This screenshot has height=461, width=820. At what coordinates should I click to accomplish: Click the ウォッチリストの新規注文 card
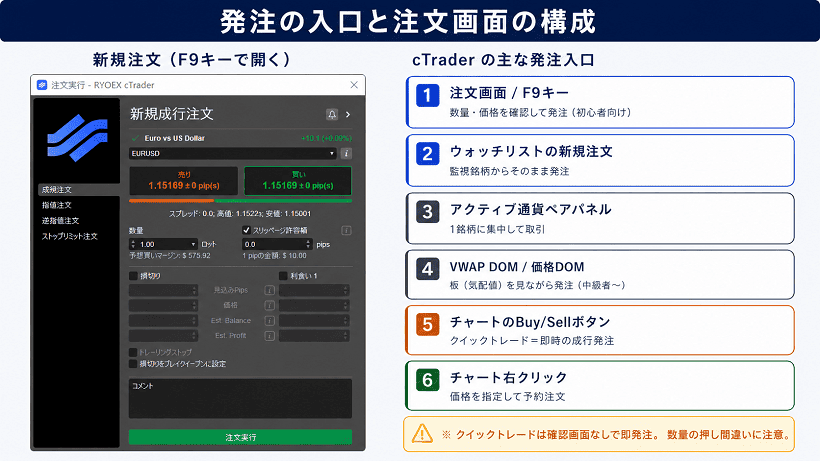(x=600, y=160)
